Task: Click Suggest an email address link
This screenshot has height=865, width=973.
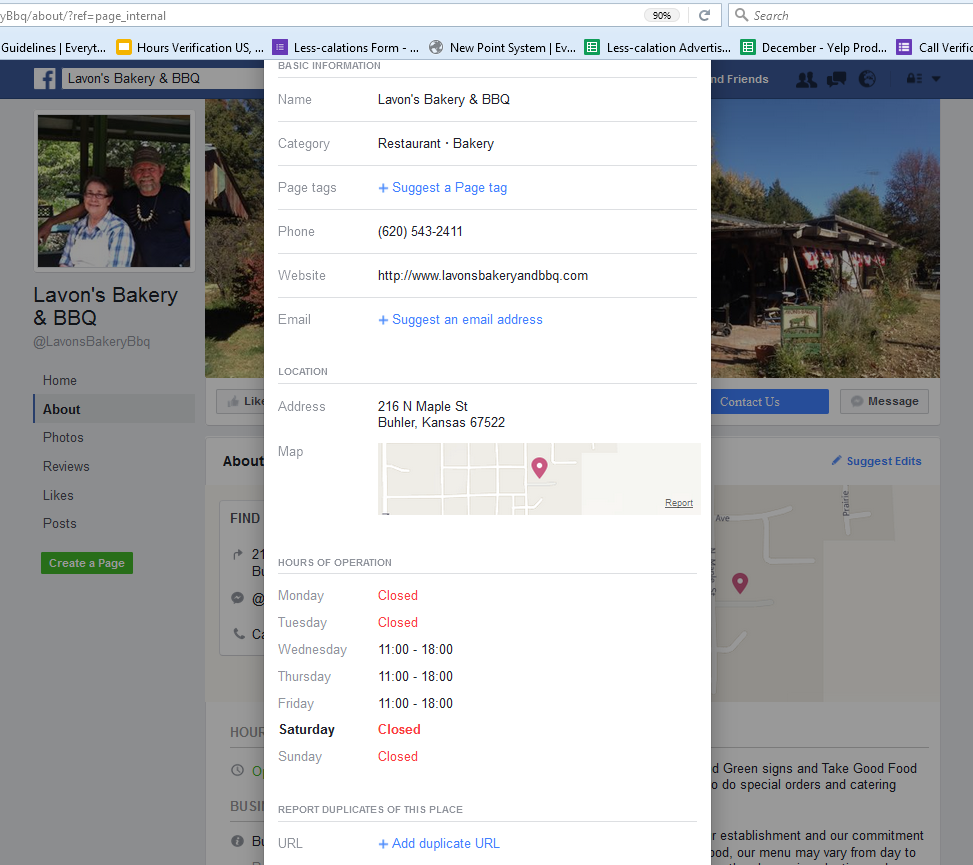Action: point(460,320)
